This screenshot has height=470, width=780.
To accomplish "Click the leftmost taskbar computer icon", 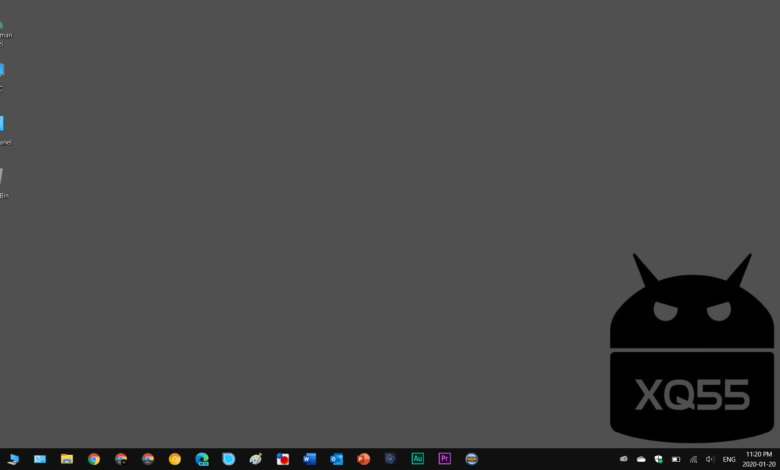I will [13, 459].
